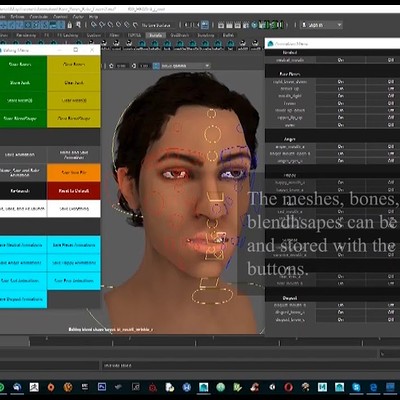Click Save Fear Animations cyan button

click(74, 281)
